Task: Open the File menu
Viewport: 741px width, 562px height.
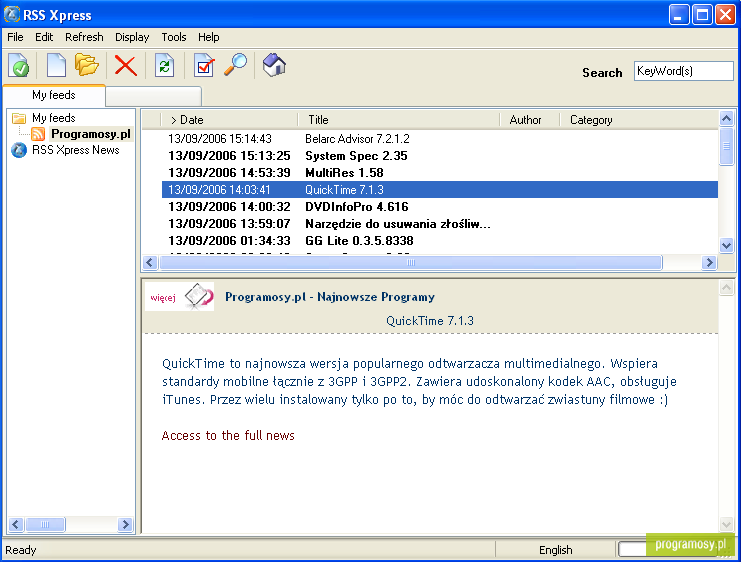Action: coord(15,37)
